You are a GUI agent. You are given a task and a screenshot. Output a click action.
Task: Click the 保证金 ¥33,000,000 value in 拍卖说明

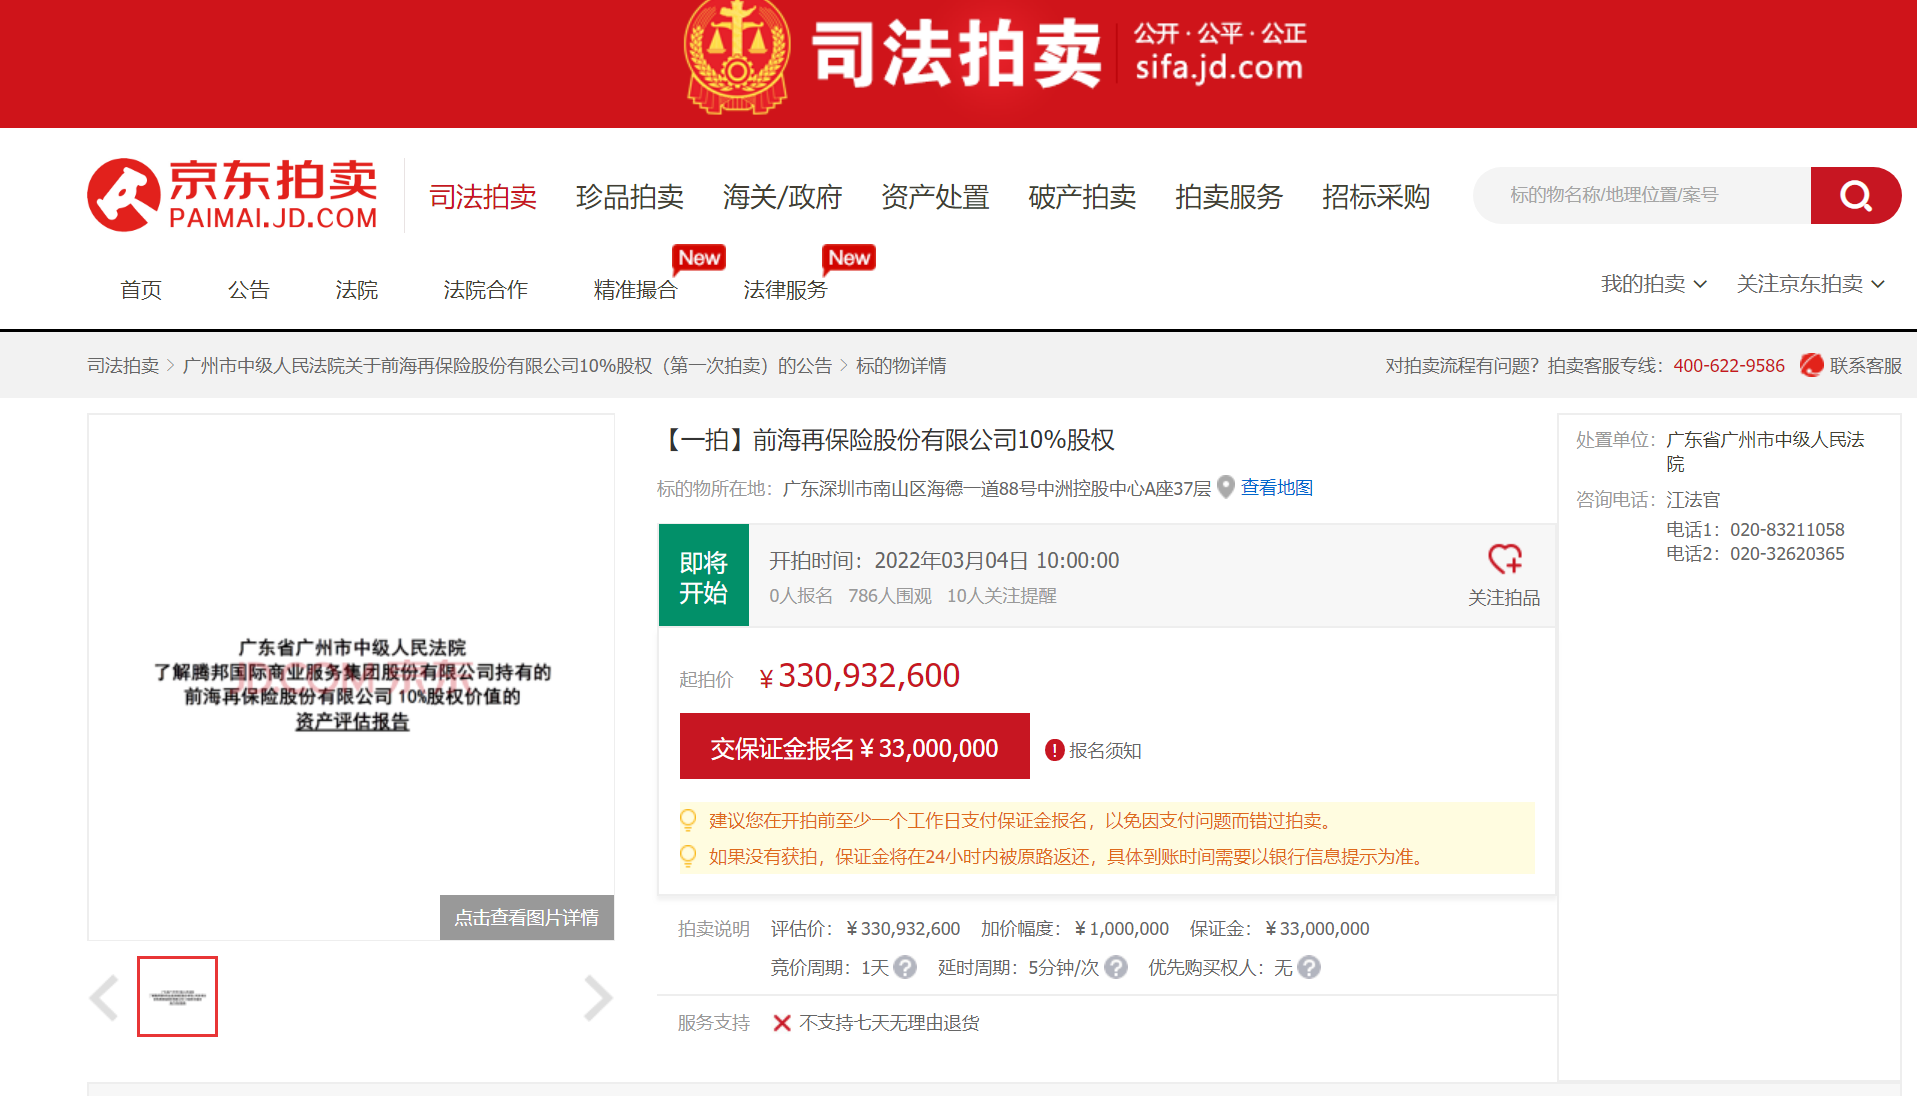[1317, 929]
